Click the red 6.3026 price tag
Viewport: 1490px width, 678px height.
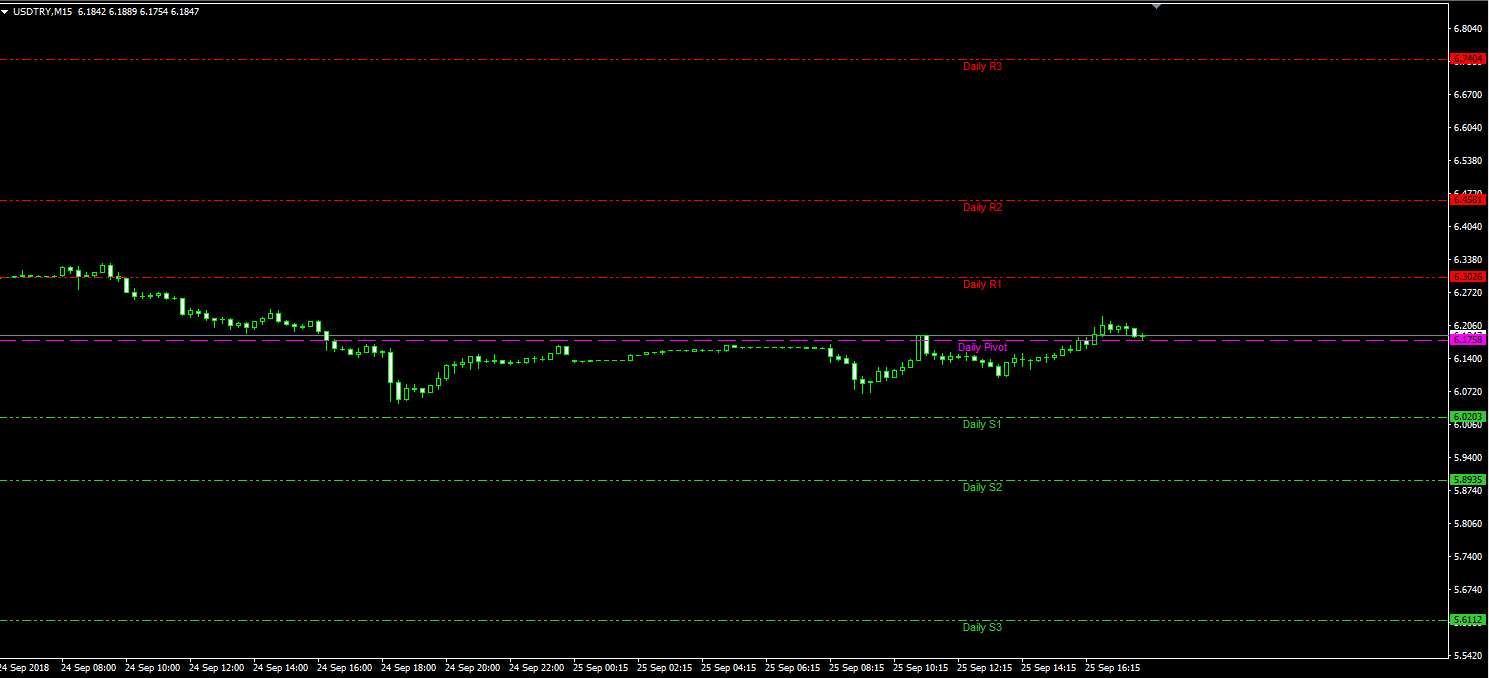pyautogui.click(x=1467, y=277)
